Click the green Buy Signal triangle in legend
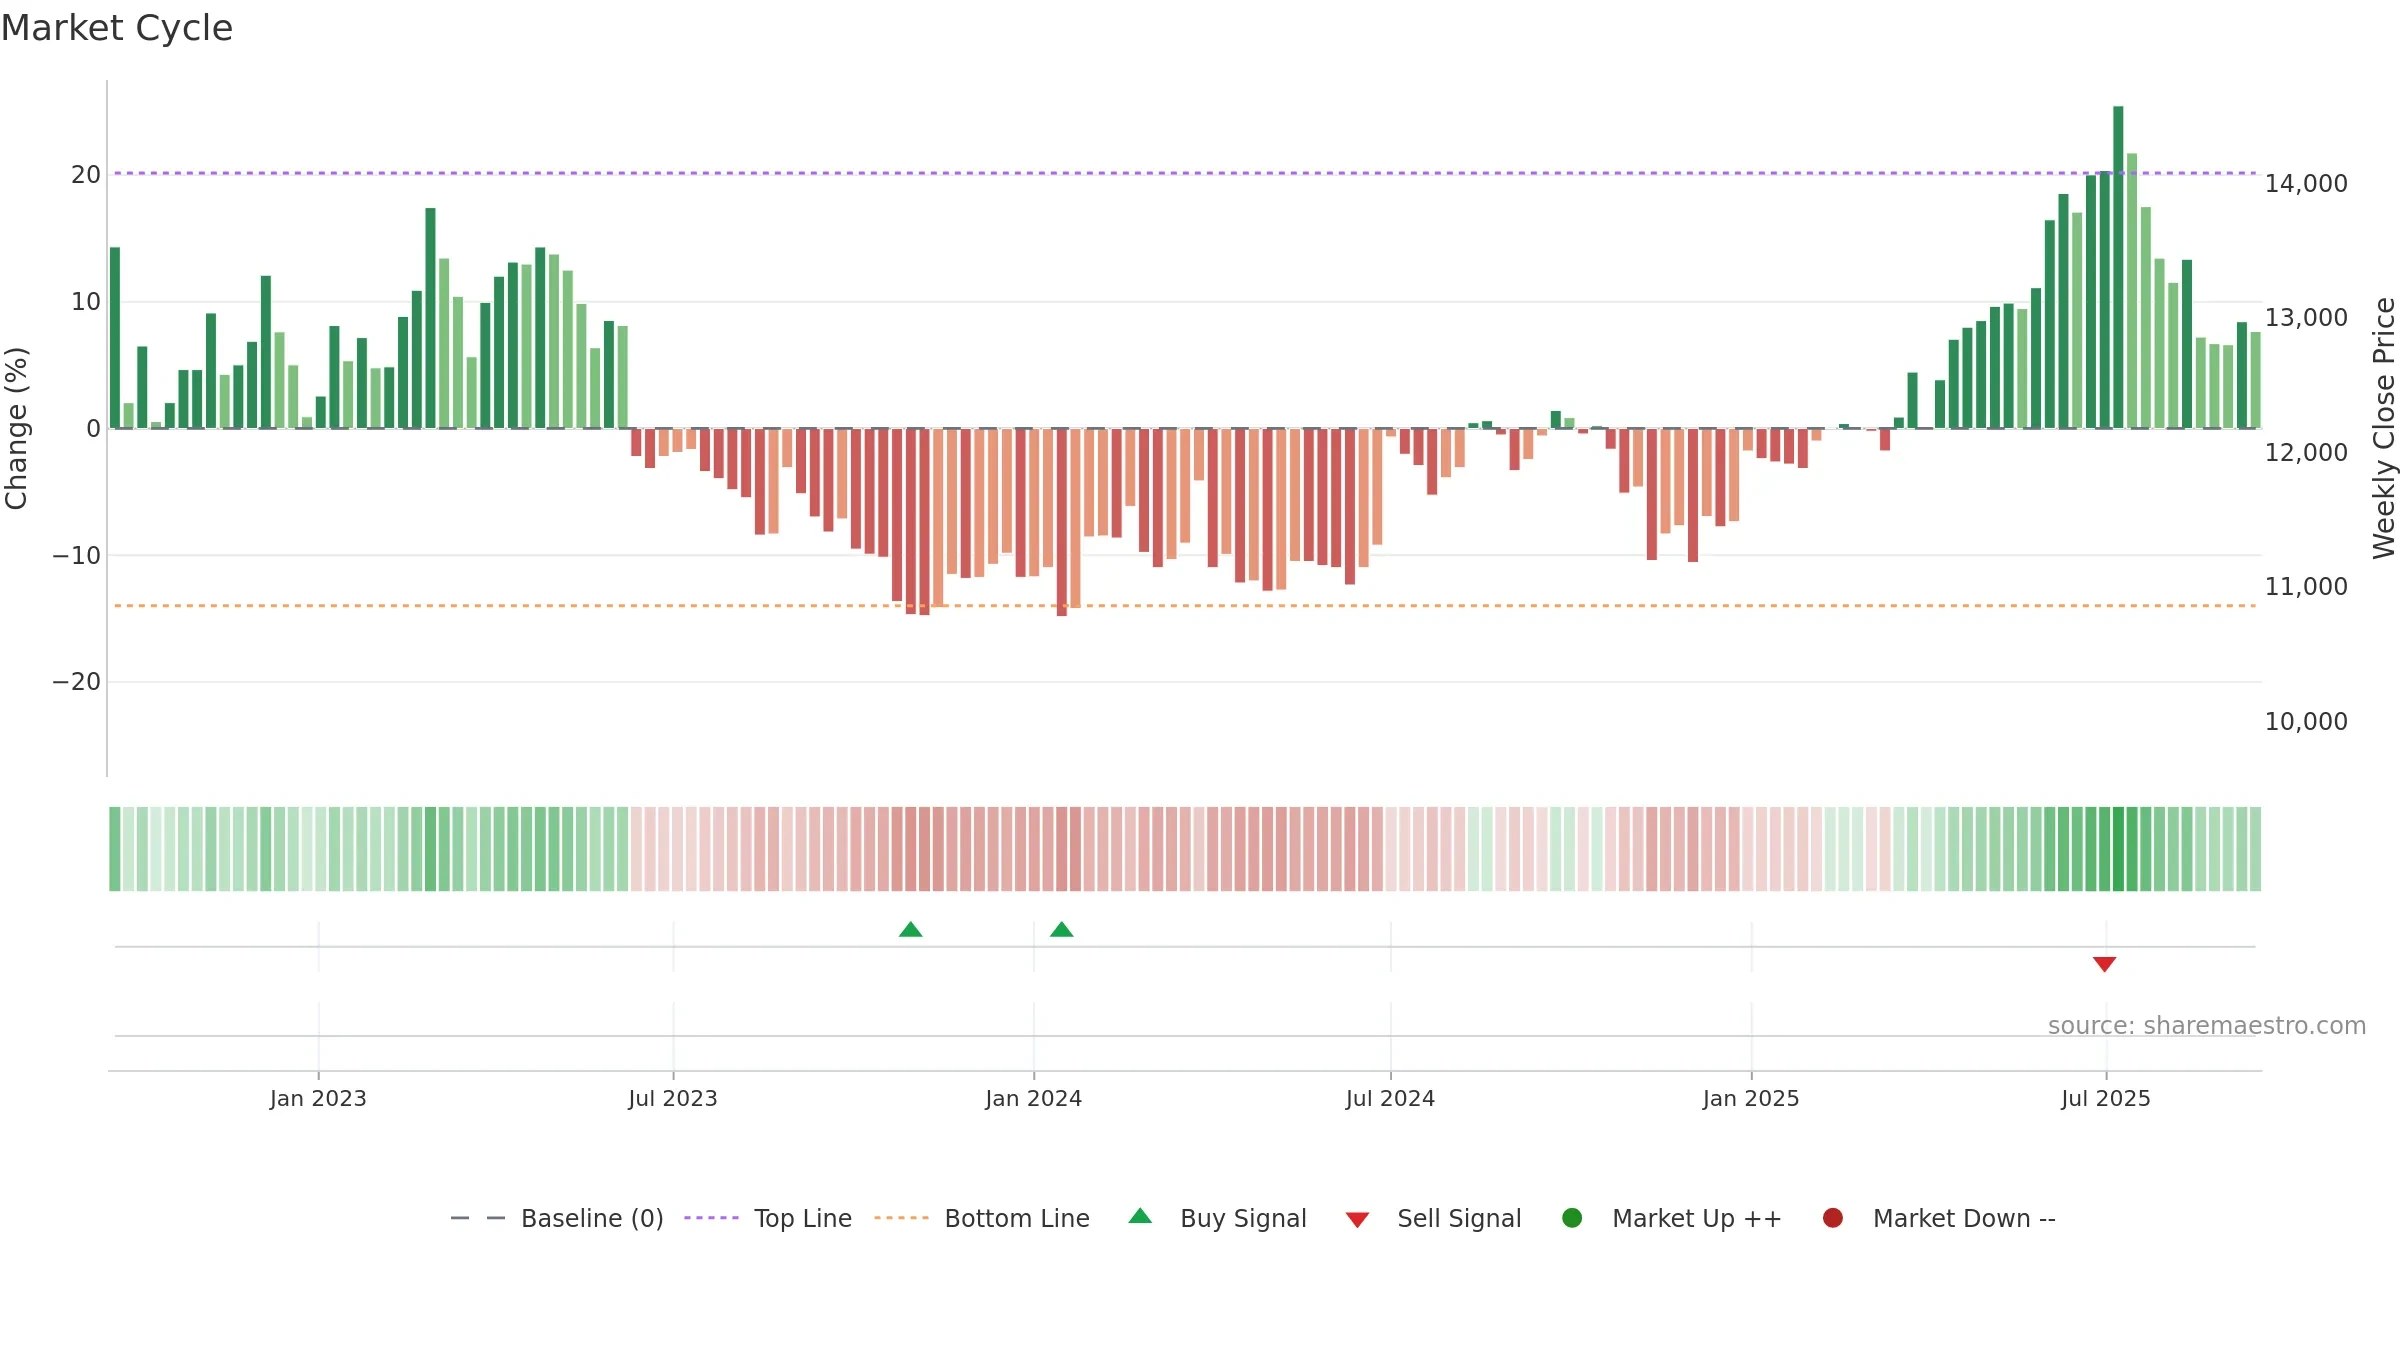Image resolution: width=2400 pixels, height=1350 pixels. pyautogui.click(x=1140, y=1216)
